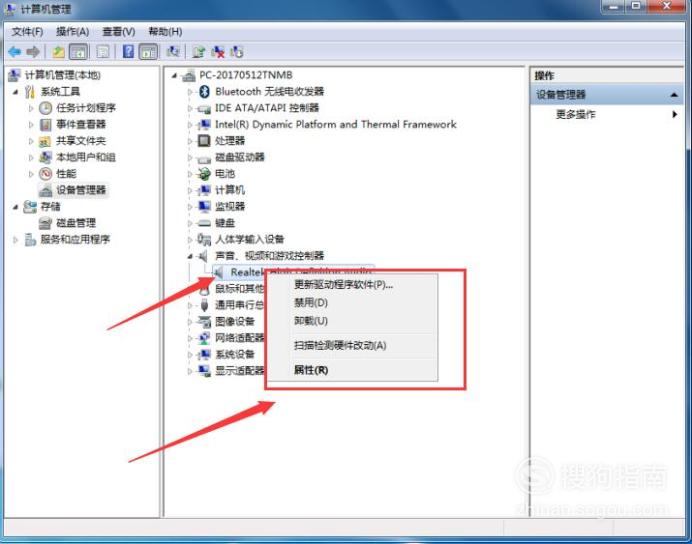The image size is (692, 544).
Task: Select the Bluetooth 无线电收发器 device category
Action: click(x=269, y=91)
